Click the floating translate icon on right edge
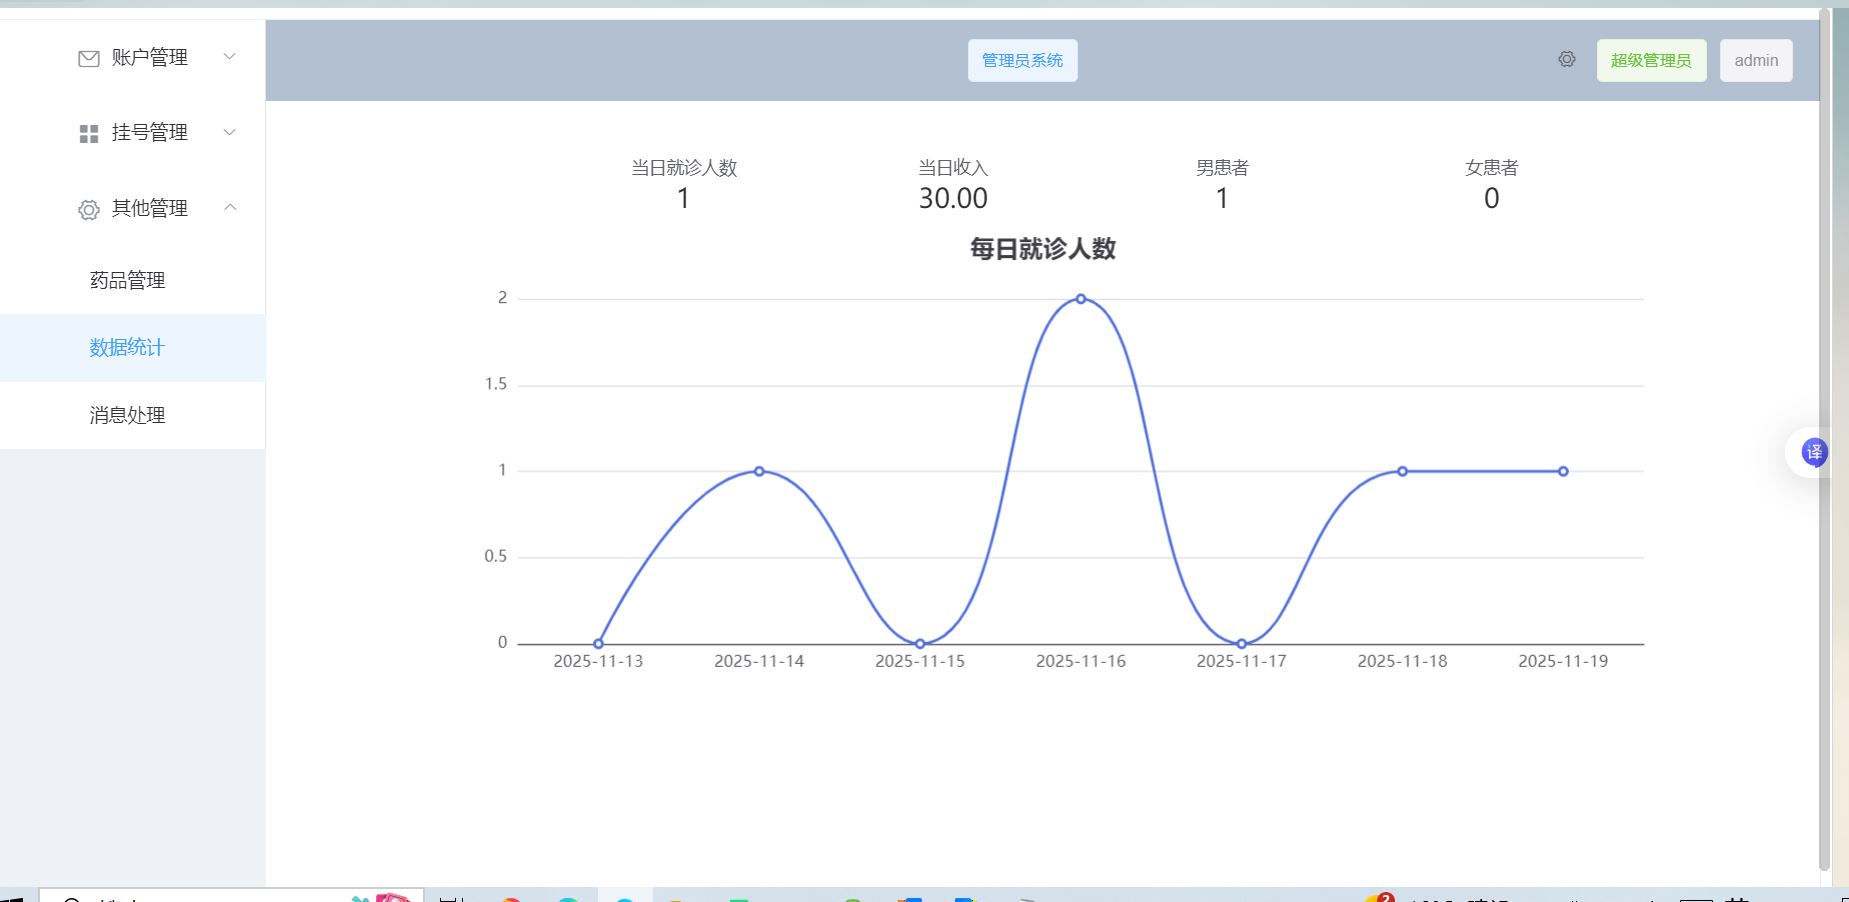Viewport: 1849px width, 902px height. (x=1813, y=453)
